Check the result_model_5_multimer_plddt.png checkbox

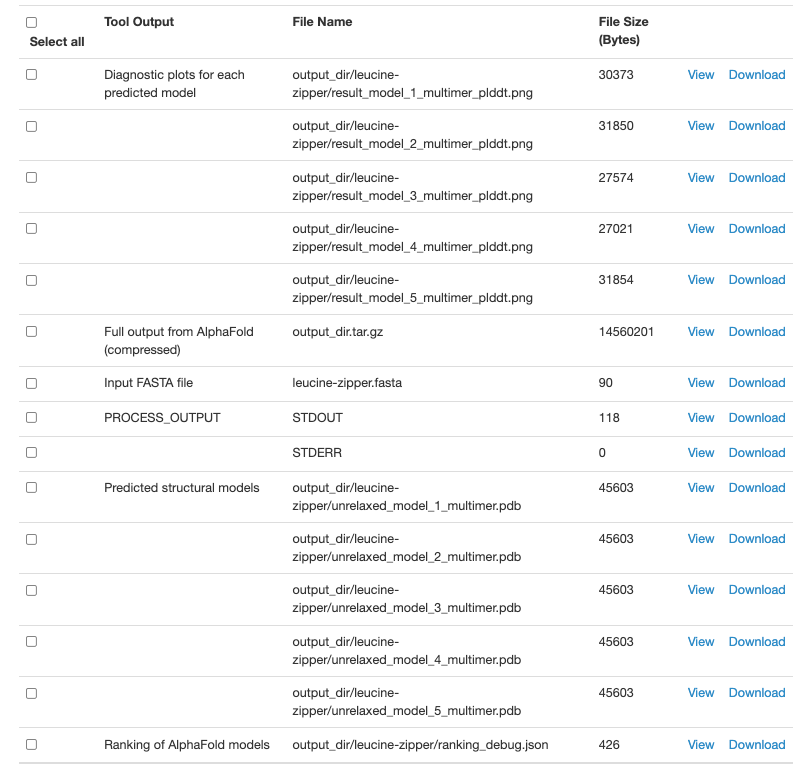point(31,280)
